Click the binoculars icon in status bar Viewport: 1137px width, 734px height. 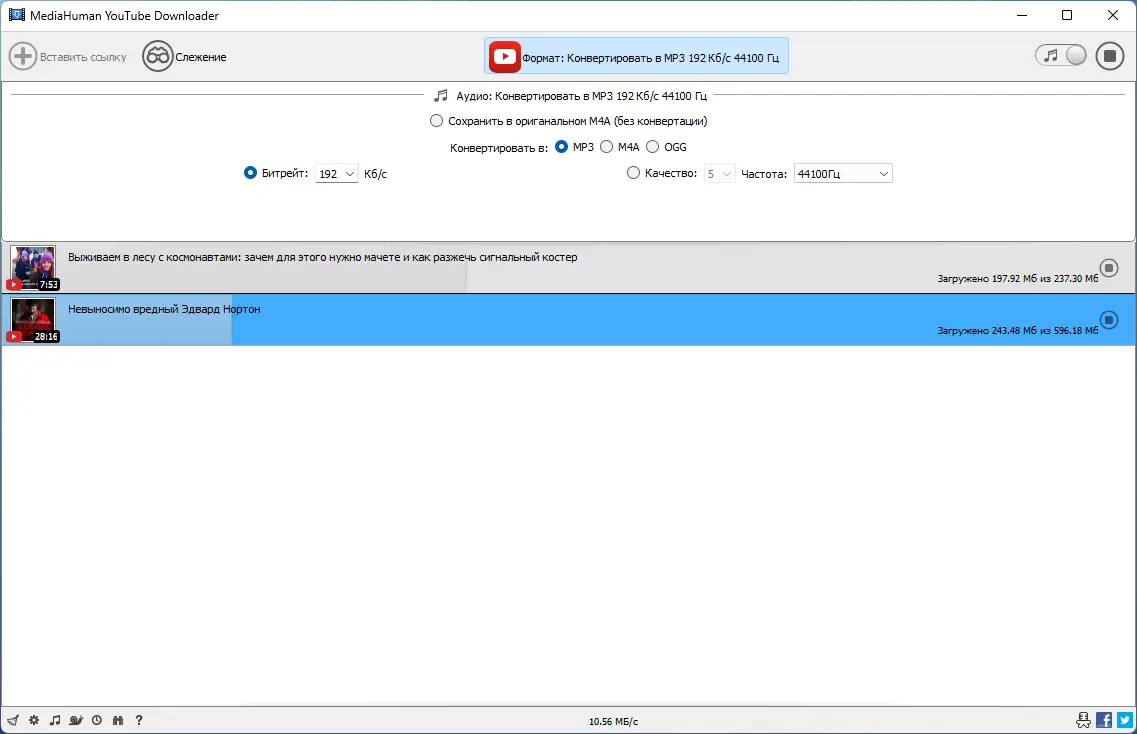coord(117,720)
